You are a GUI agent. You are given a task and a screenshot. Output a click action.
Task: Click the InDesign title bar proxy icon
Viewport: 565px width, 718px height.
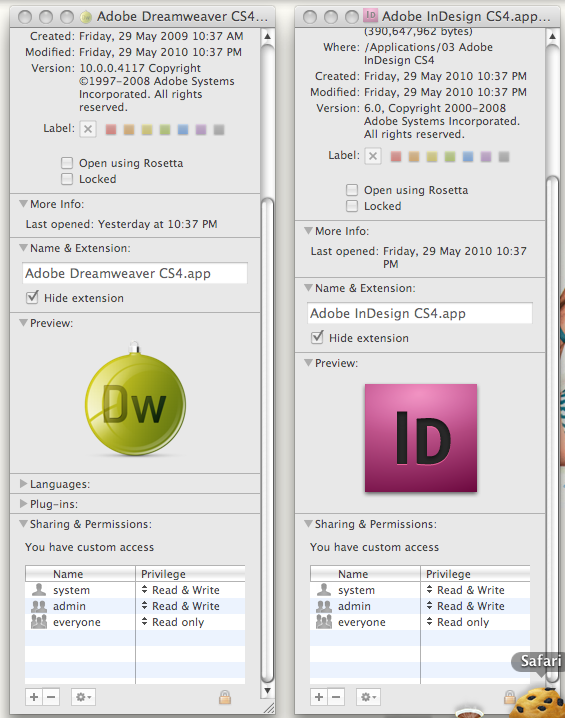point(370,16)
